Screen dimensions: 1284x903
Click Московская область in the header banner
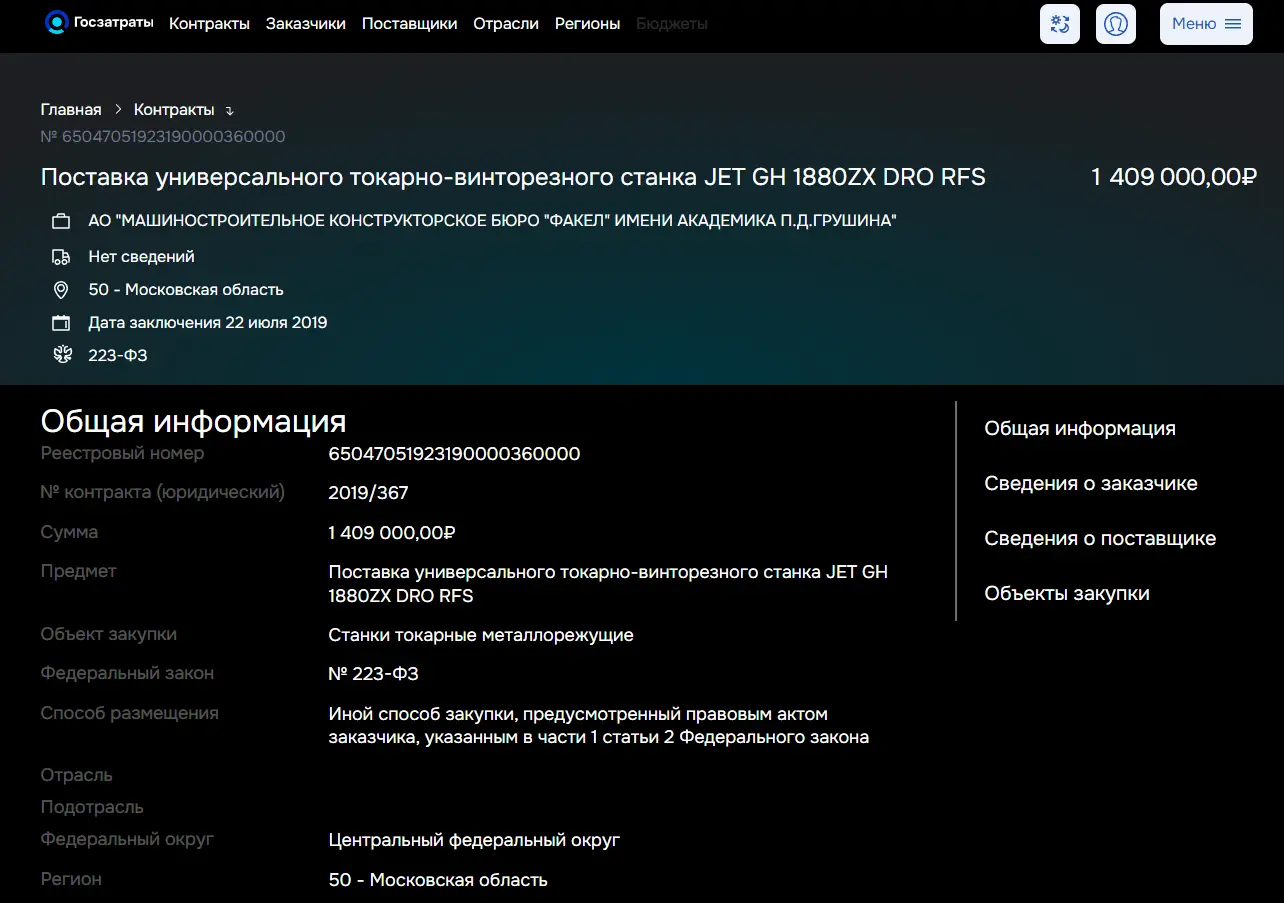[186, 290]
